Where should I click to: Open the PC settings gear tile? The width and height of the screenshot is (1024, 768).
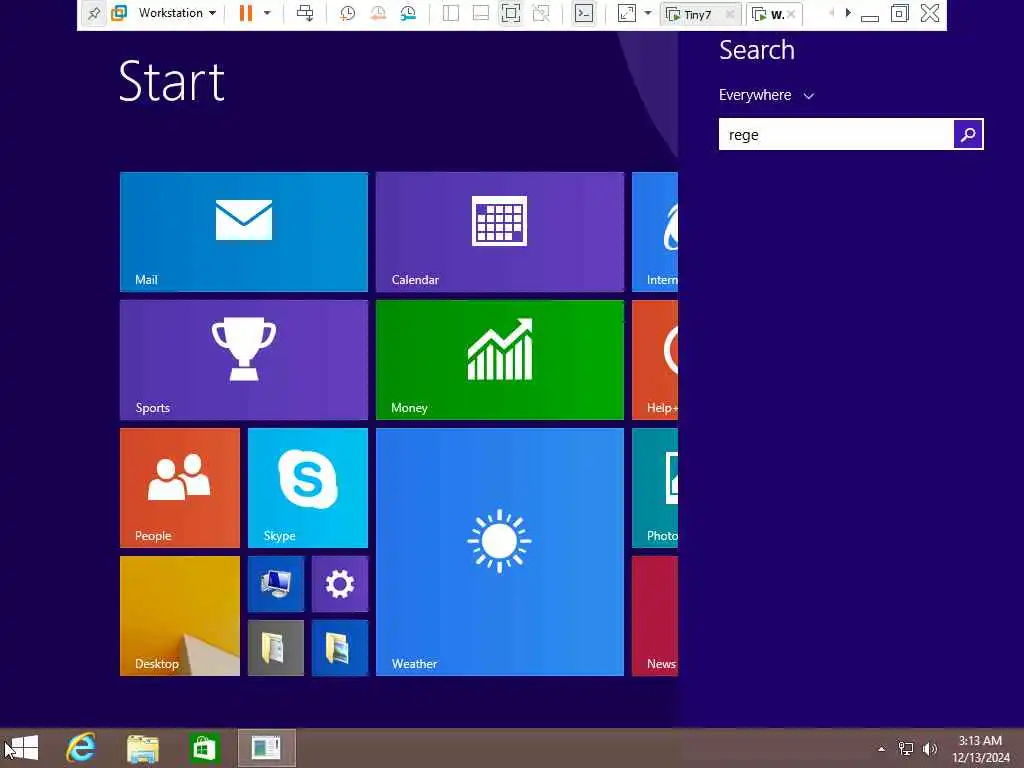click(x=340, y=584)
